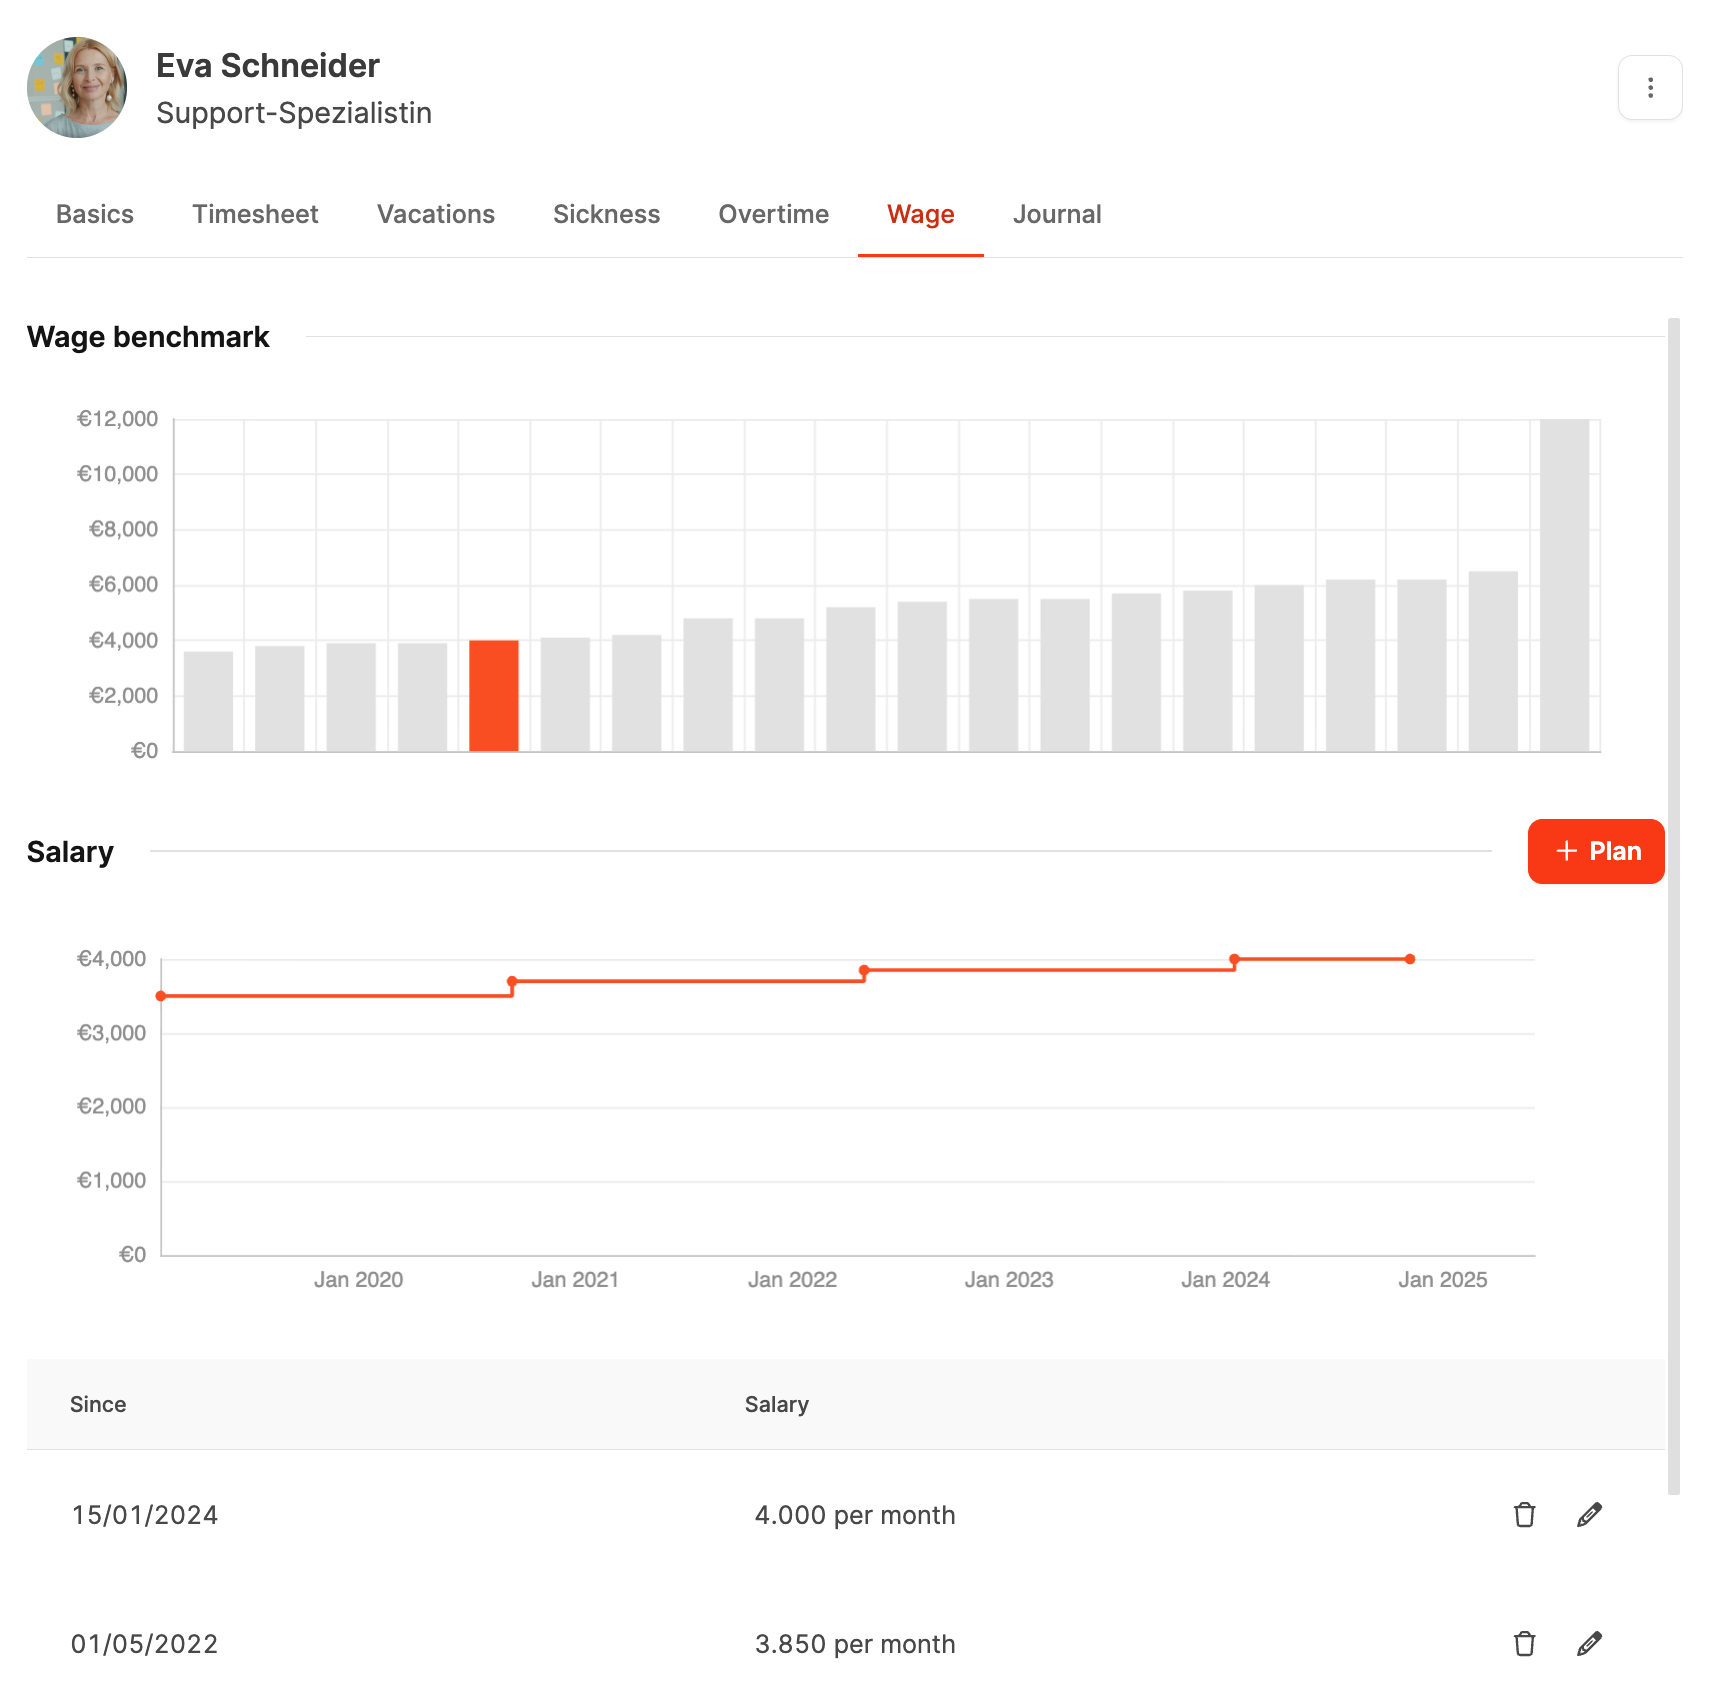Click the Salary column header
Image resolution: width=1710 pixels, height=1708 pixels.
click(777, 1404)
